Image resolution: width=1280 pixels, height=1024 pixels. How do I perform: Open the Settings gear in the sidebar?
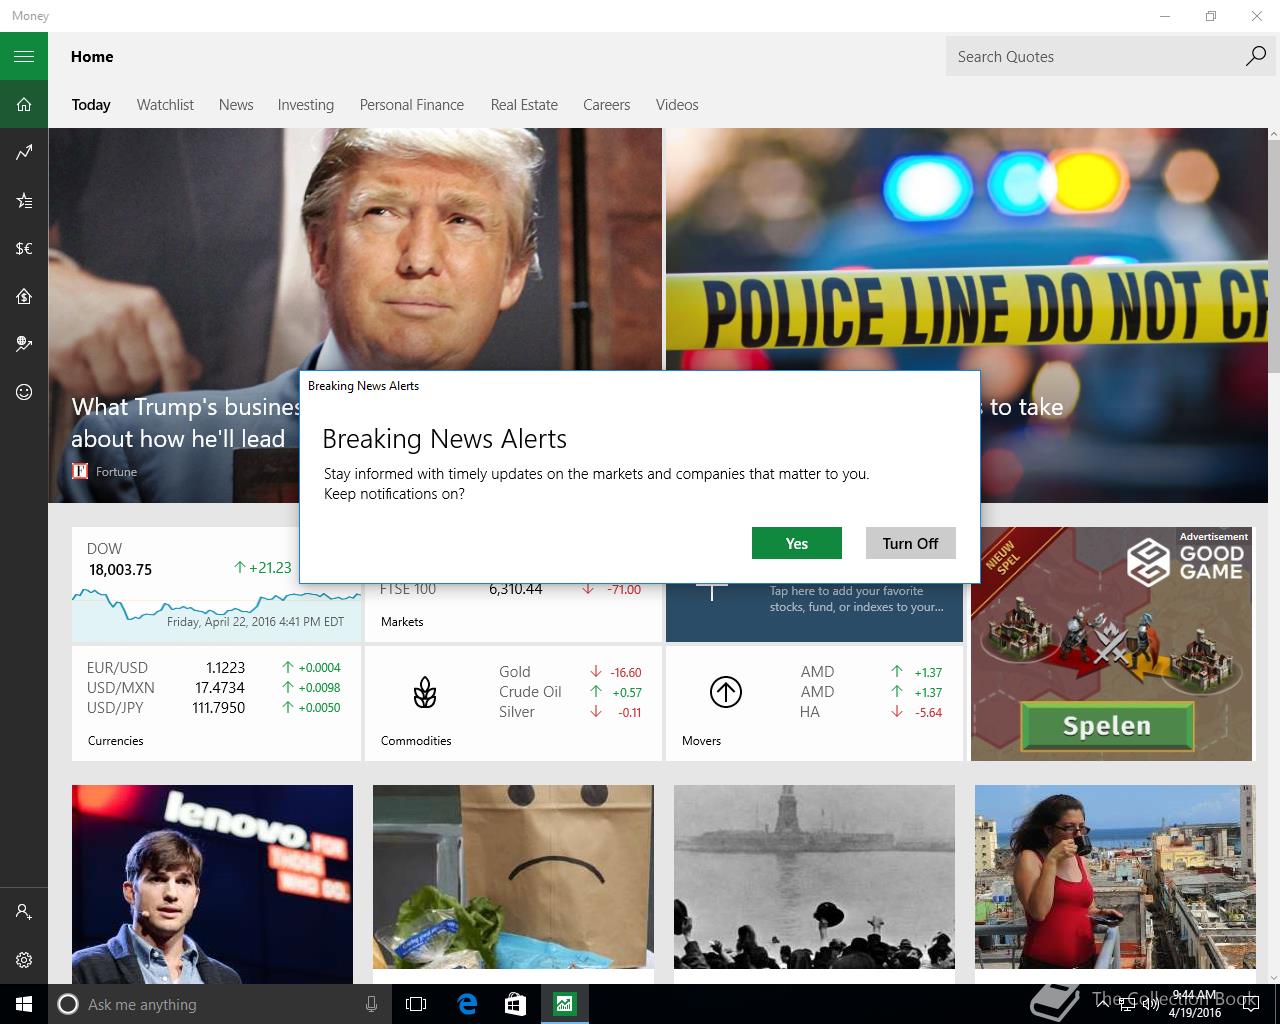point(24,960)
